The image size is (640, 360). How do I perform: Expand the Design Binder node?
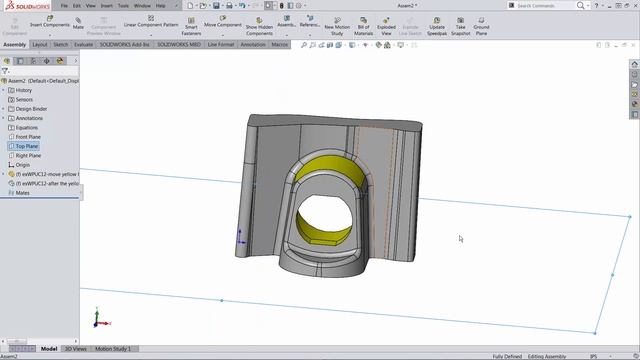point(3,109)
